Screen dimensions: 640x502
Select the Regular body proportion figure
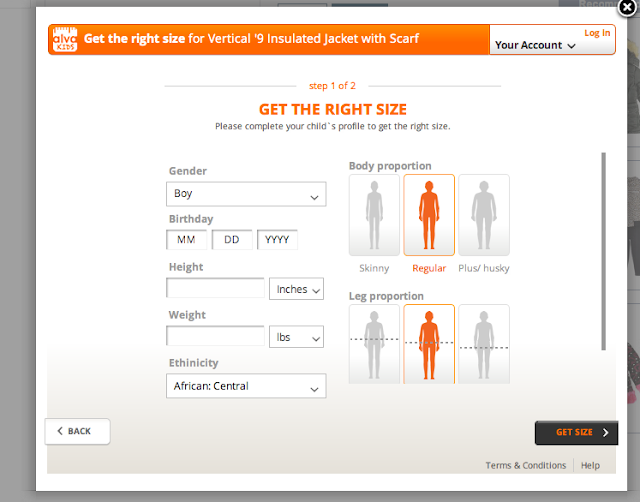(429, 215)
